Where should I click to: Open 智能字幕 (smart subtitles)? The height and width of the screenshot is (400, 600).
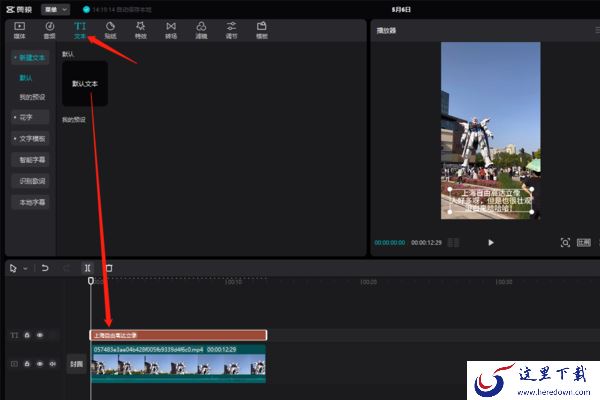click(x=32, y=160)
